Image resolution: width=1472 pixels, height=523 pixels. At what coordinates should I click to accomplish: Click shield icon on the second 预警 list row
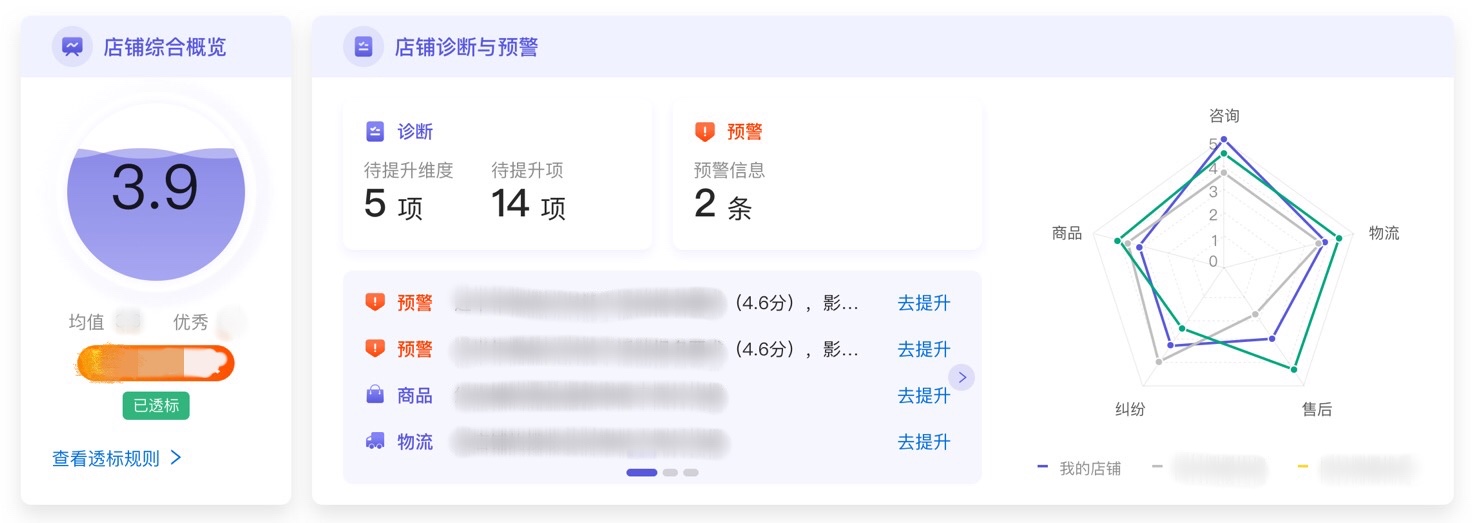(x=375, y=348)
